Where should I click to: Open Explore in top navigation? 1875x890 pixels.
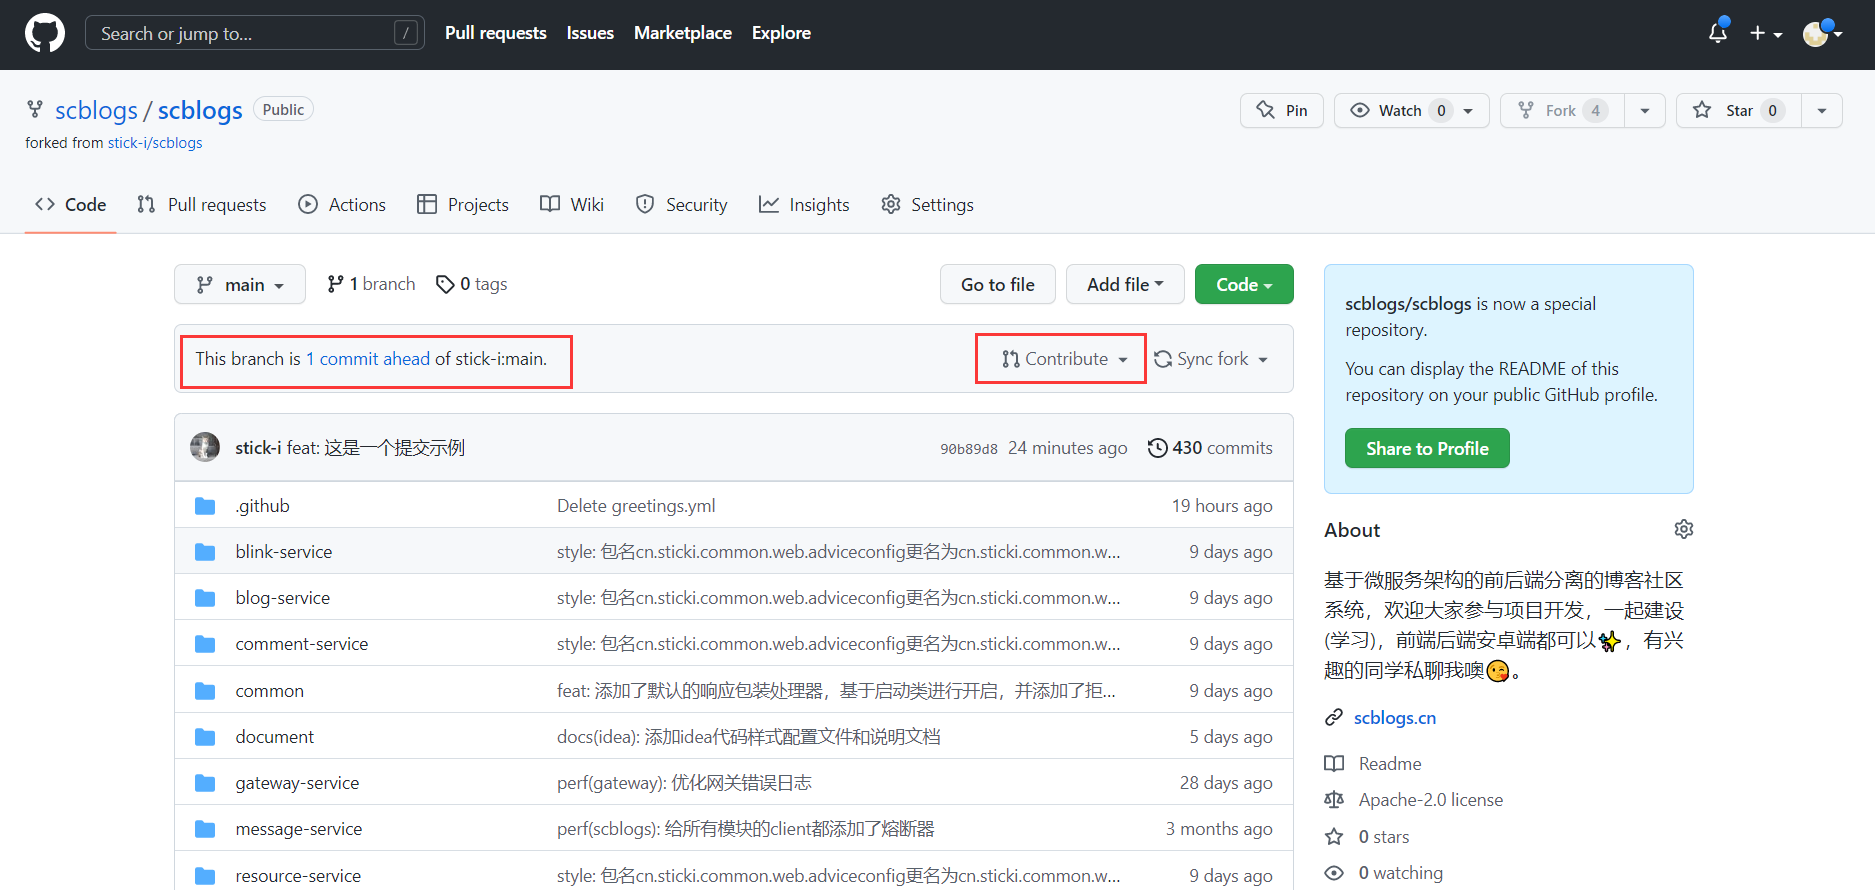click(x=781, y=33)
